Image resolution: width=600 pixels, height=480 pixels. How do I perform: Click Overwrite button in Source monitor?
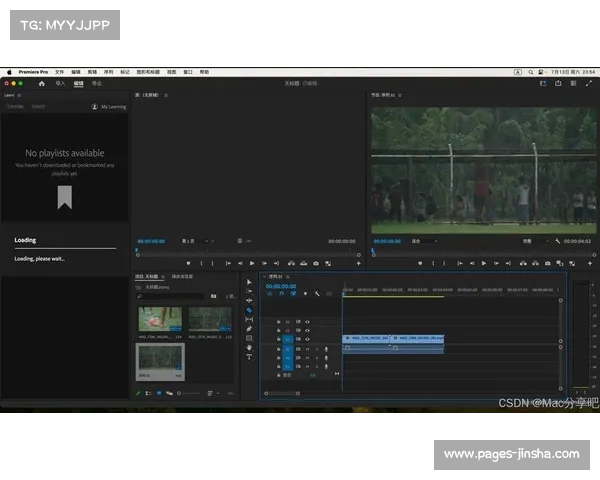[303, 263]
